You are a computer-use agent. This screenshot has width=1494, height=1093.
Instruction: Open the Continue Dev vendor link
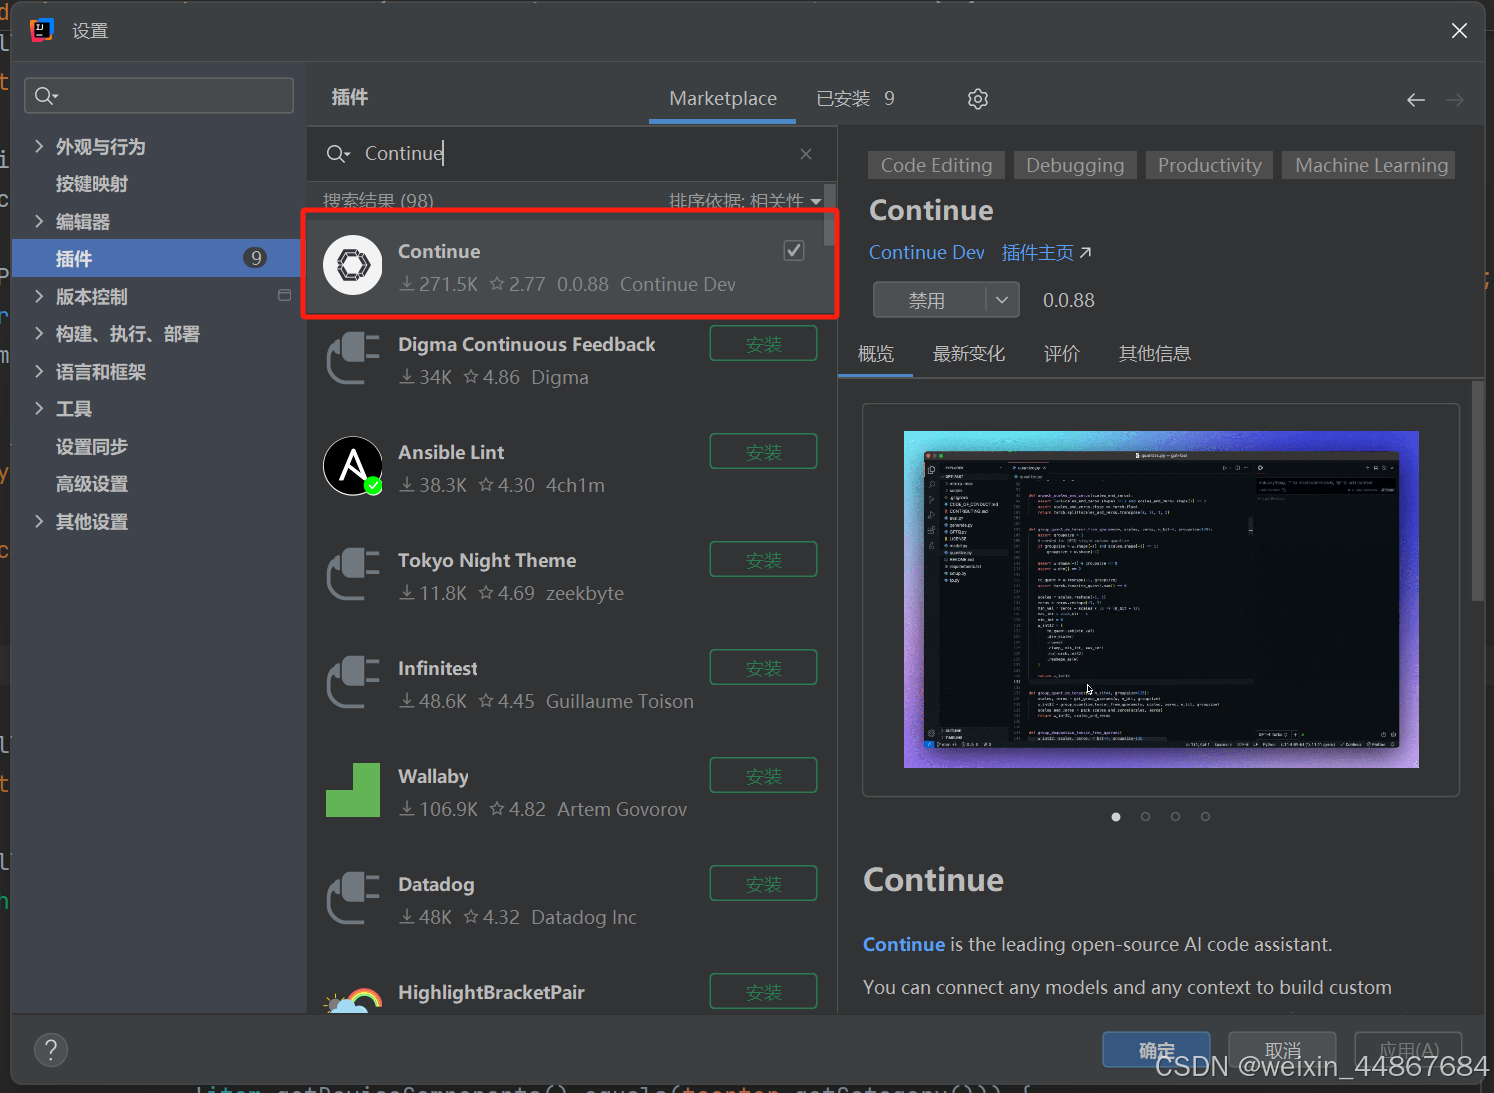[926, 253]
